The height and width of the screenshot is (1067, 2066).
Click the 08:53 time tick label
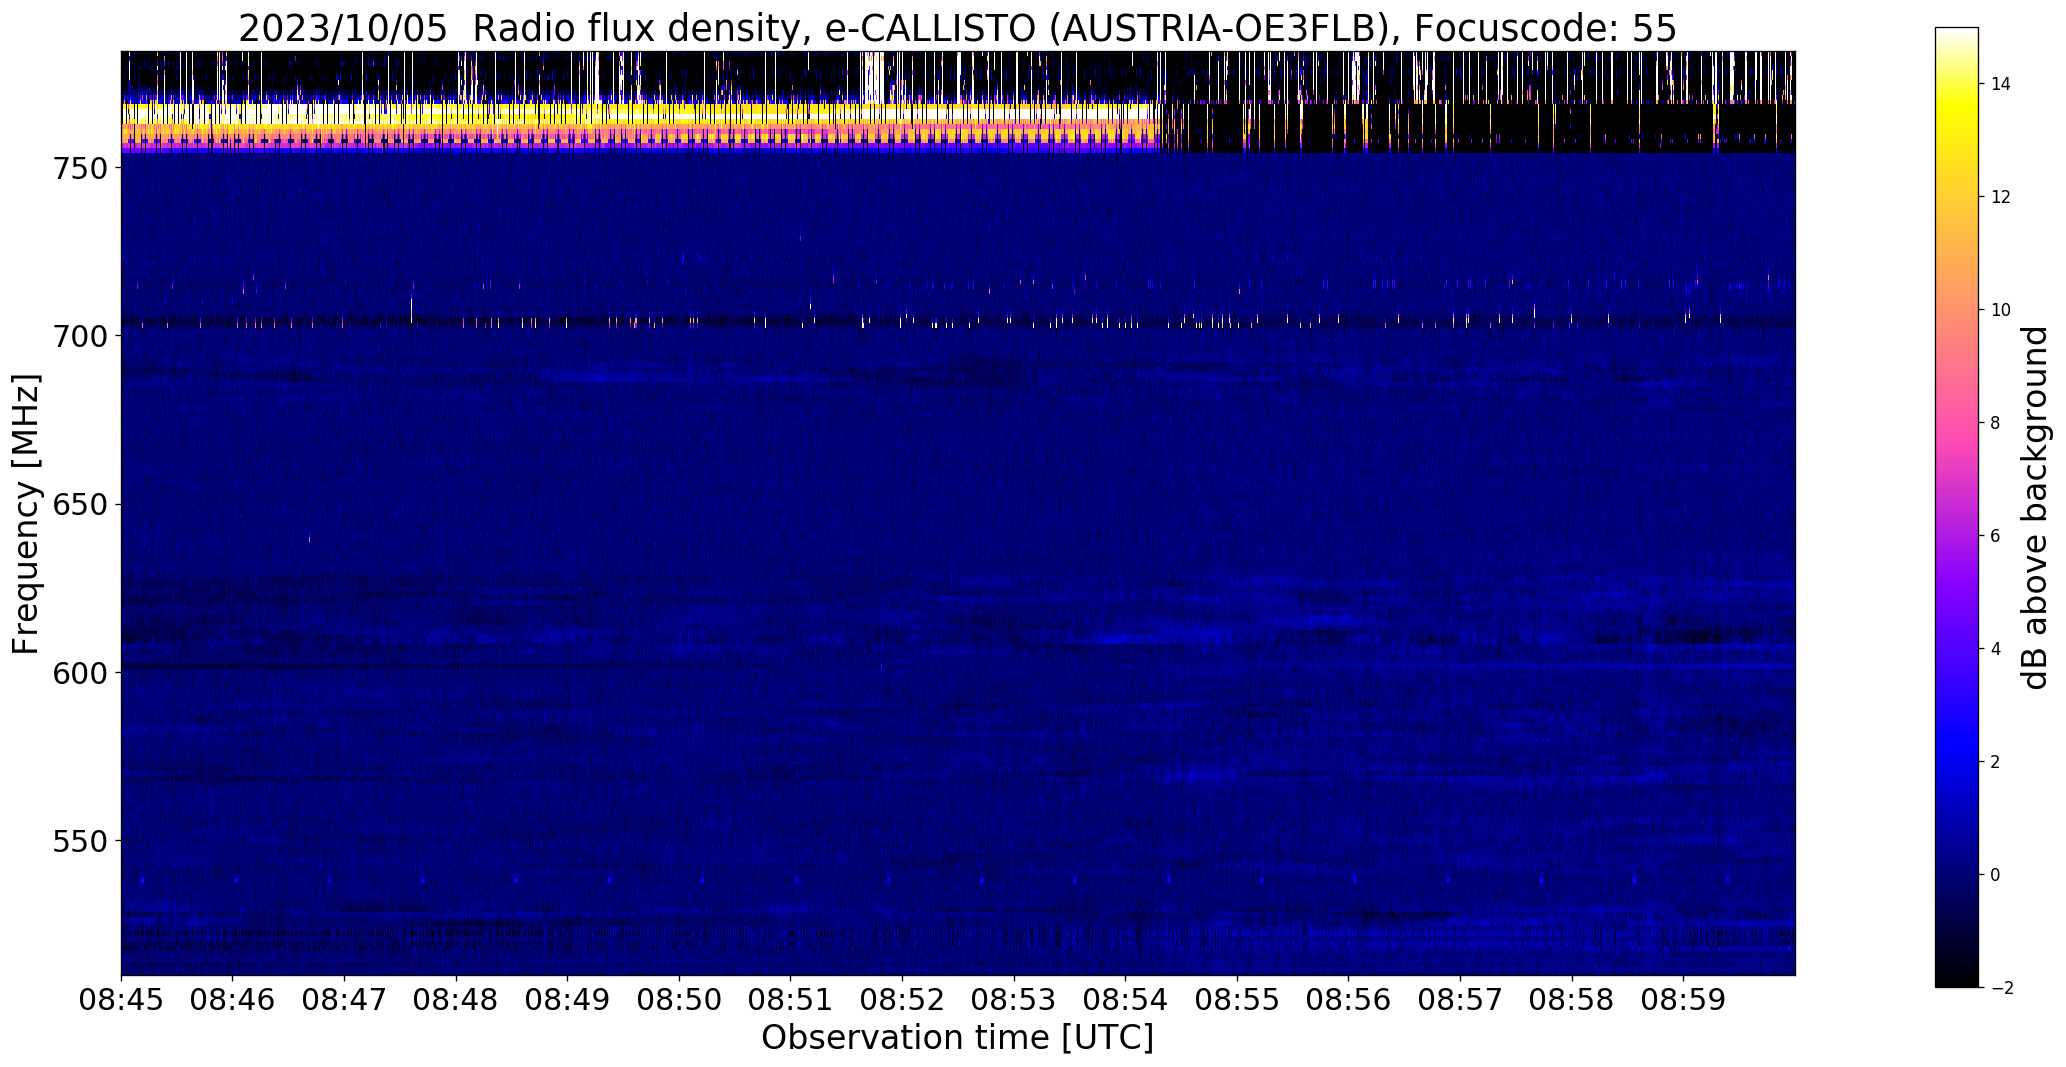(1014, 1000)
